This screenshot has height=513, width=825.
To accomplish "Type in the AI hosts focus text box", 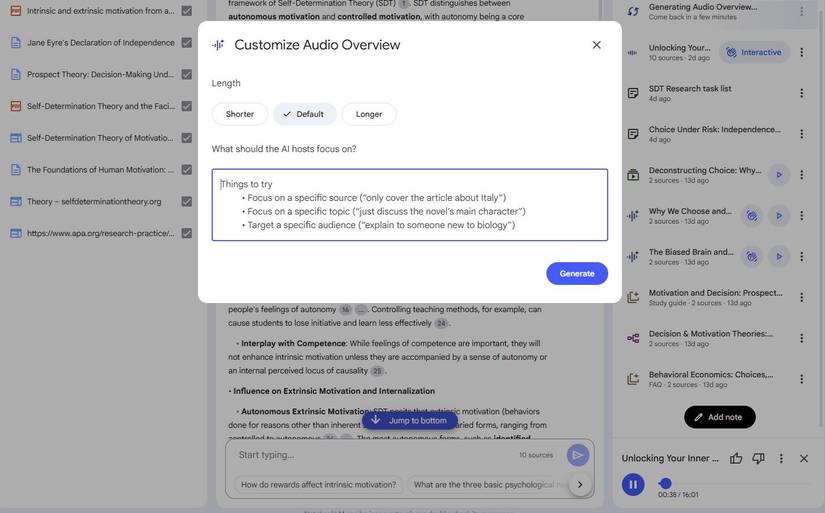I will [409, 205].
